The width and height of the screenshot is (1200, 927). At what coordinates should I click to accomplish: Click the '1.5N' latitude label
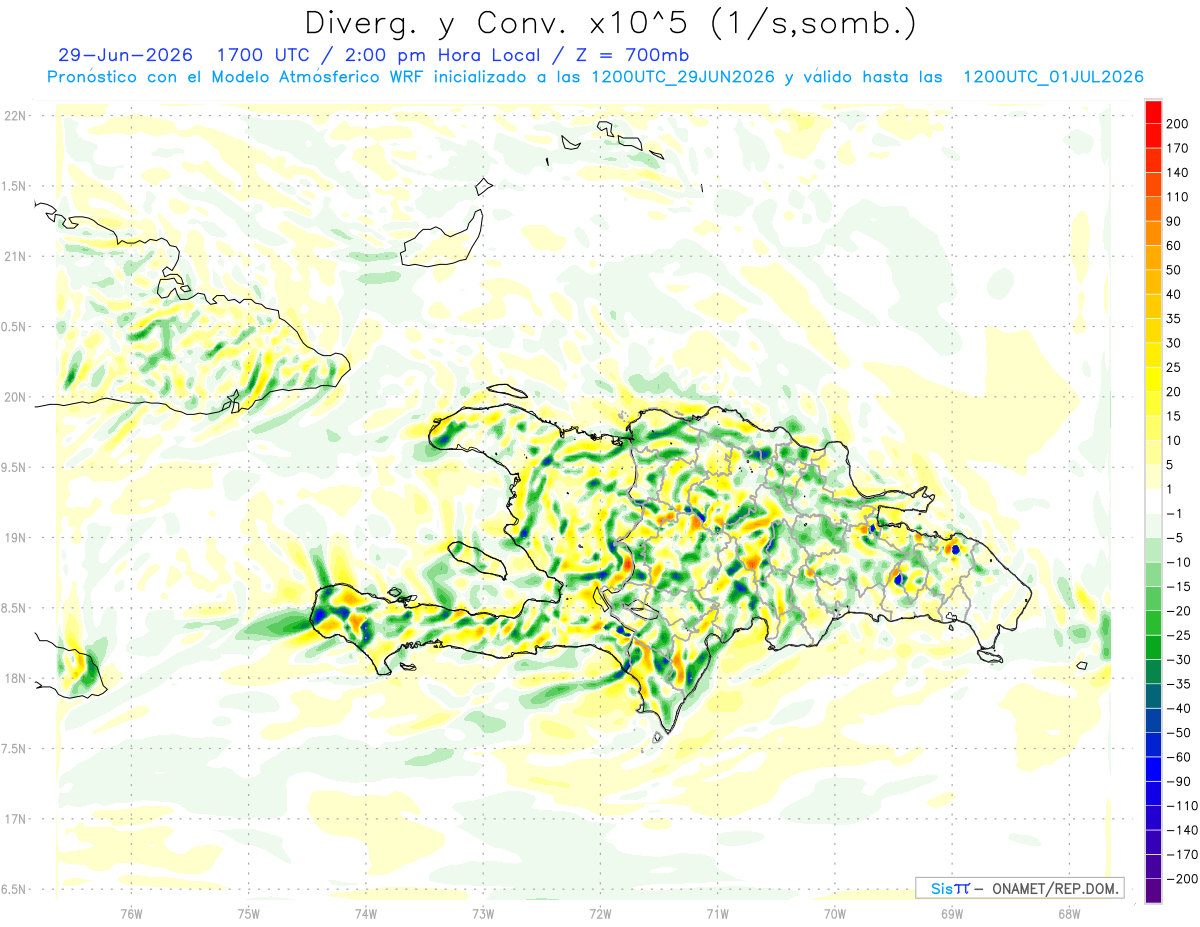pos(14,186)
